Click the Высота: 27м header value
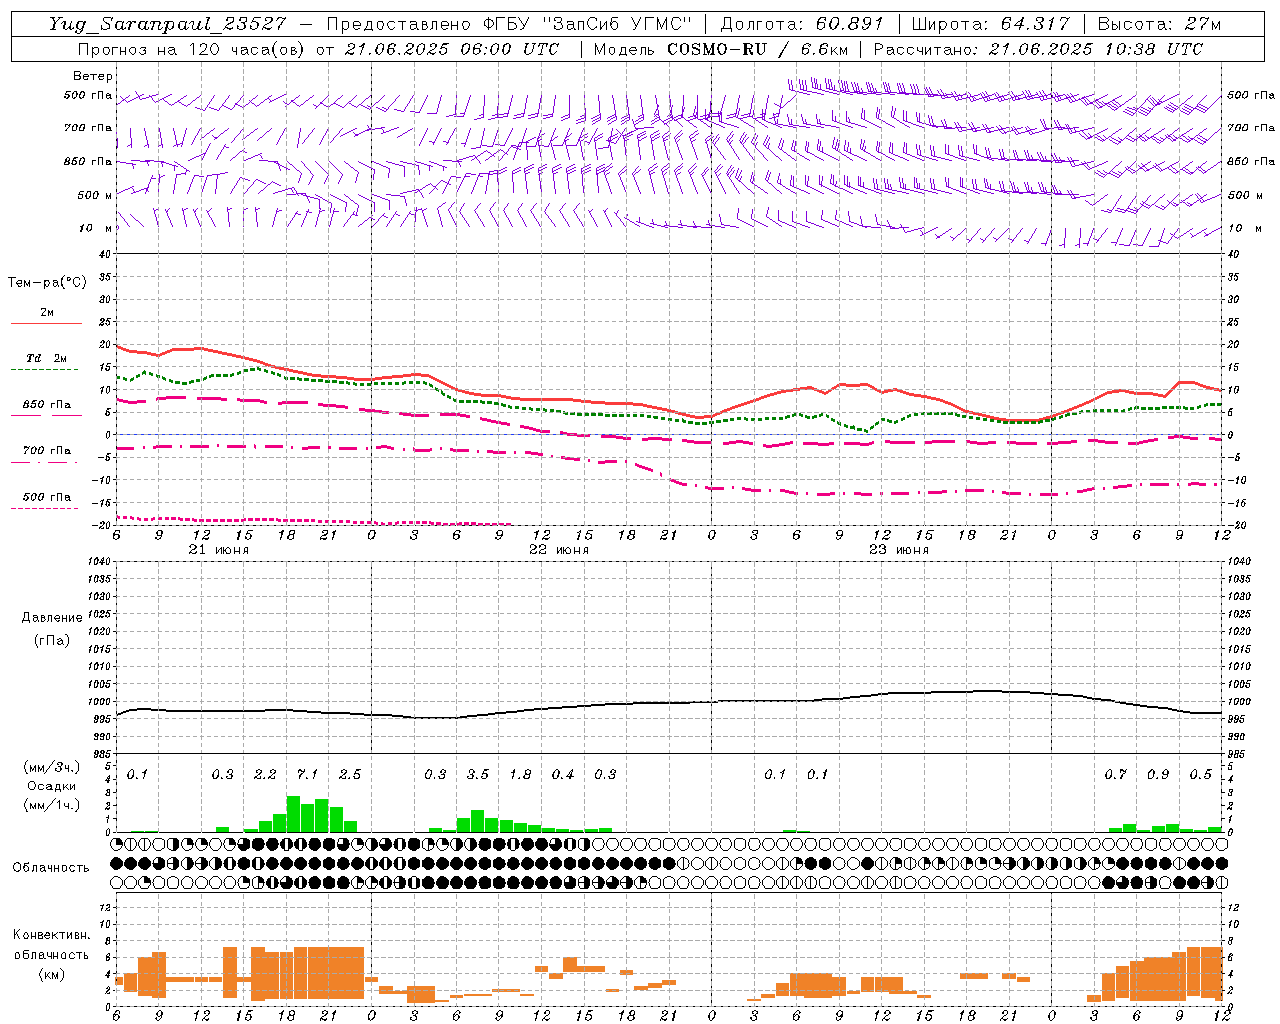The height and width of the screenshot is (1024, 1280). coord(1159,24)
